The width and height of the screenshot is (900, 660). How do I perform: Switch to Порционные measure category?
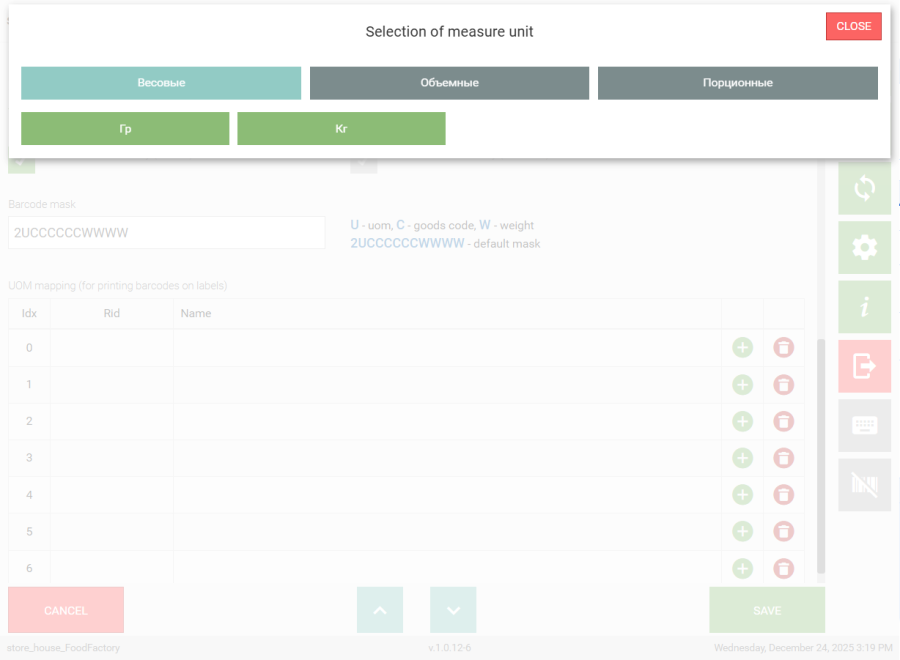click(x=737, y=83)
